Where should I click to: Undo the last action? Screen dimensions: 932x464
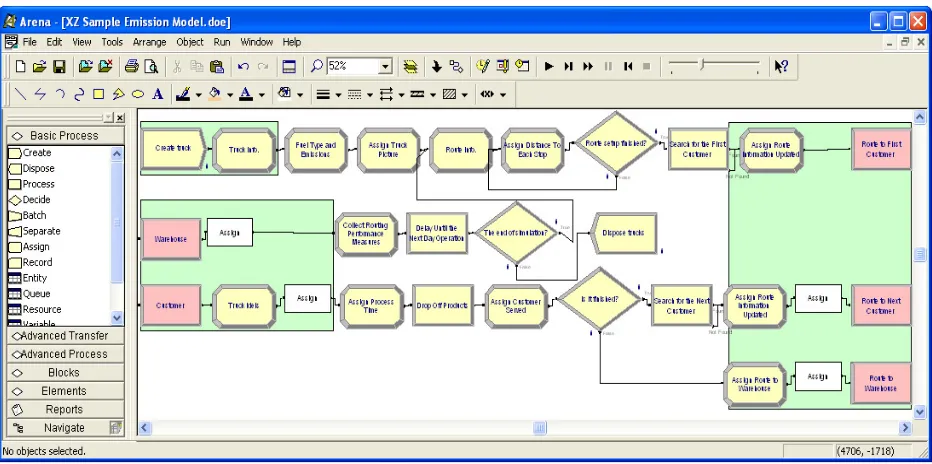[243, 67]
